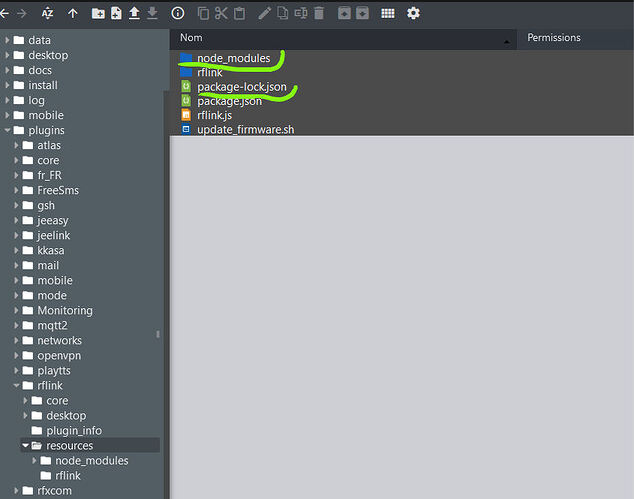Expand the node_modules tree arrow

34,461
